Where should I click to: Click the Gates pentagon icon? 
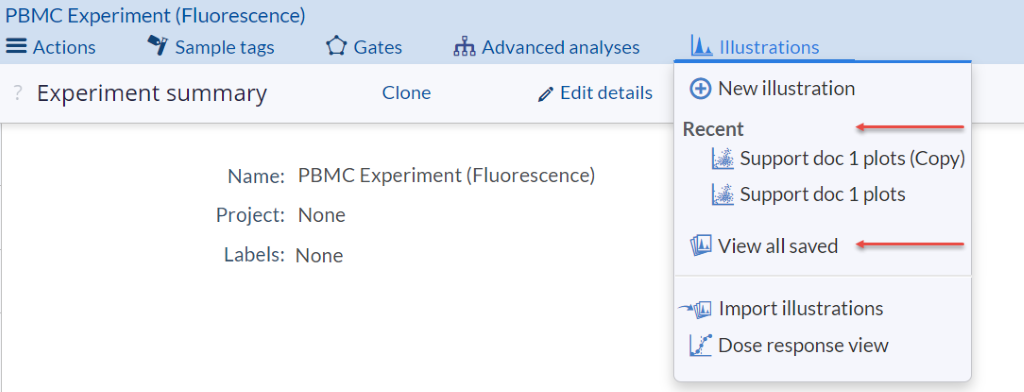[x=336, y=46]
